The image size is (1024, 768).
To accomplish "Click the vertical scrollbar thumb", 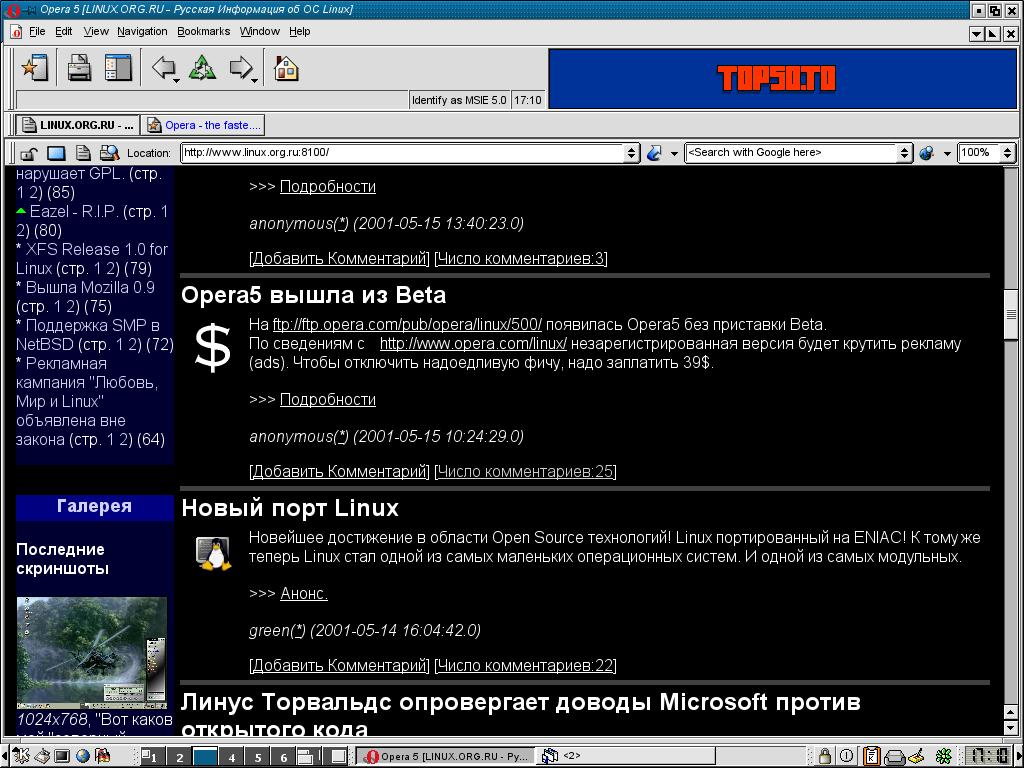I will tap(1010, 314).
